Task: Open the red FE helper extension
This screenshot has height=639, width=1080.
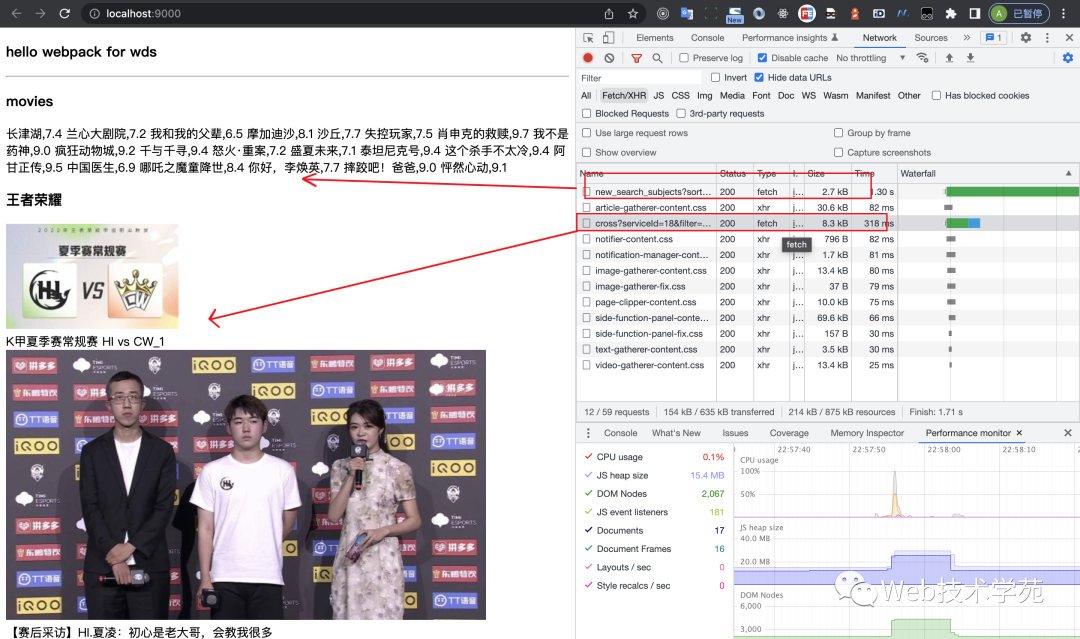Action: [x=807, y=13]
